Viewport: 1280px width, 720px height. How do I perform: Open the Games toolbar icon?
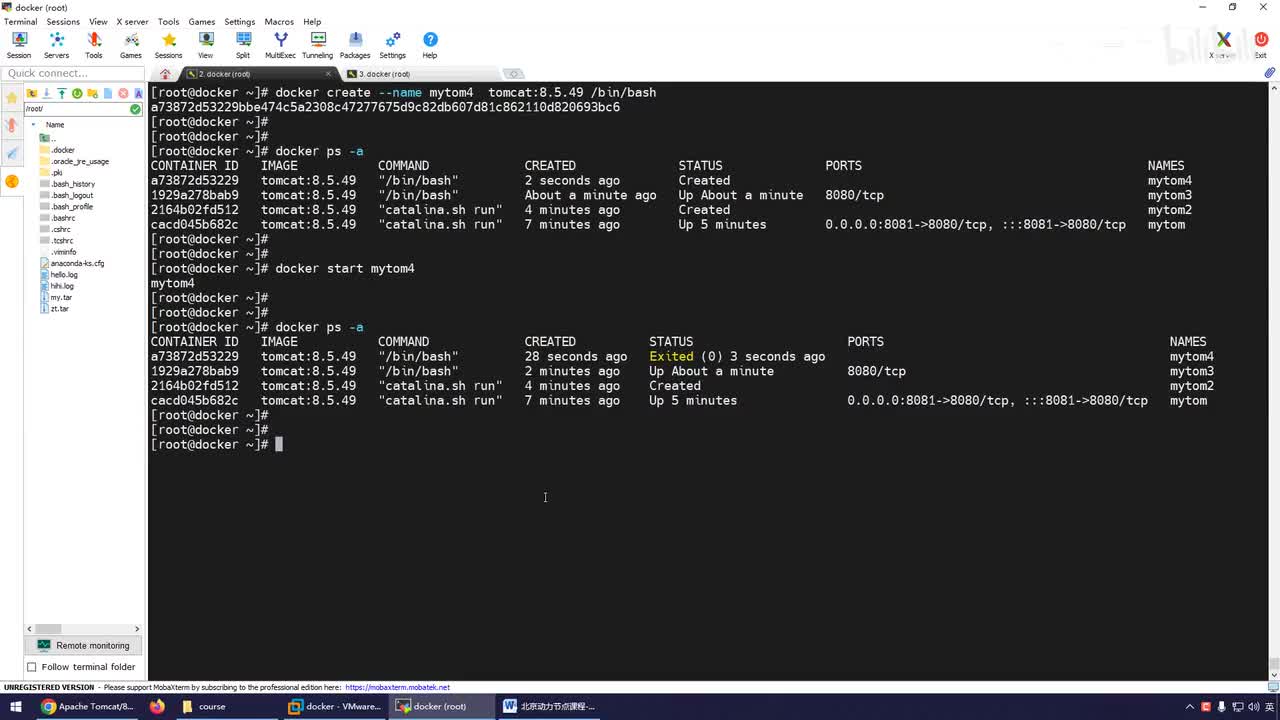coord(131,45)
